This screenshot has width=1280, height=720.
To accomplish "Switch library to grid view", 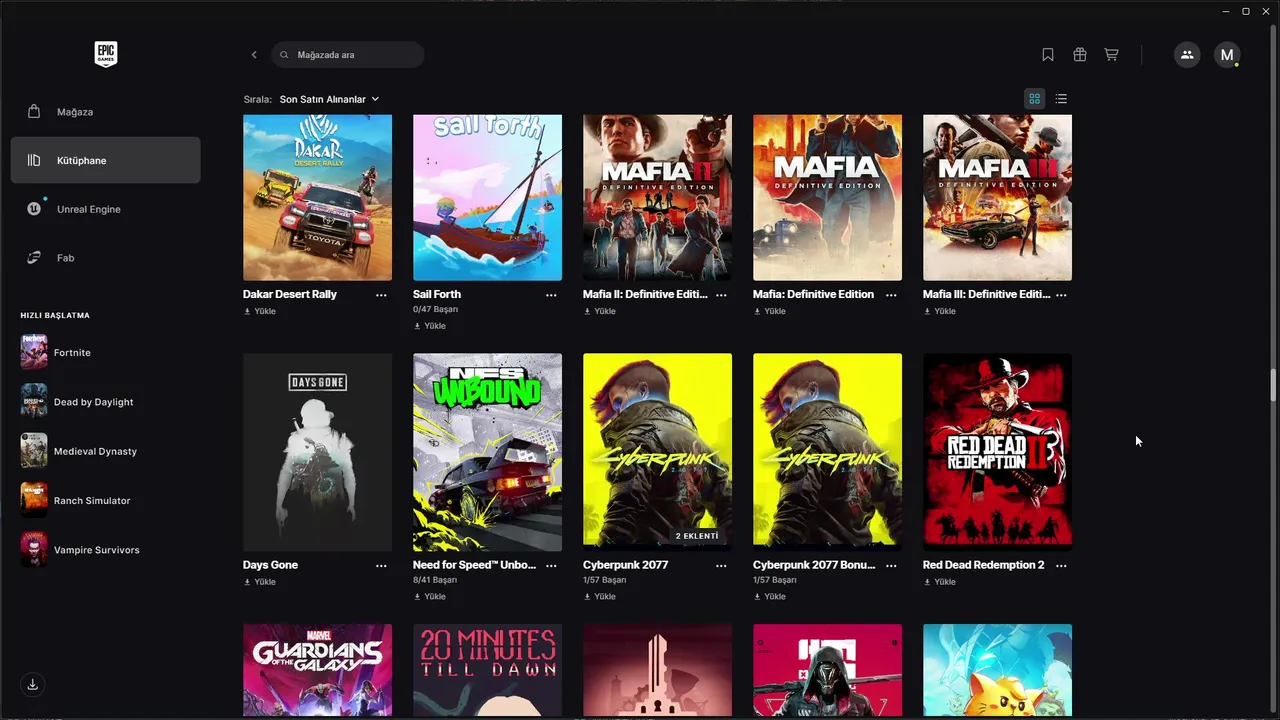I will (x=1034, y=99).
